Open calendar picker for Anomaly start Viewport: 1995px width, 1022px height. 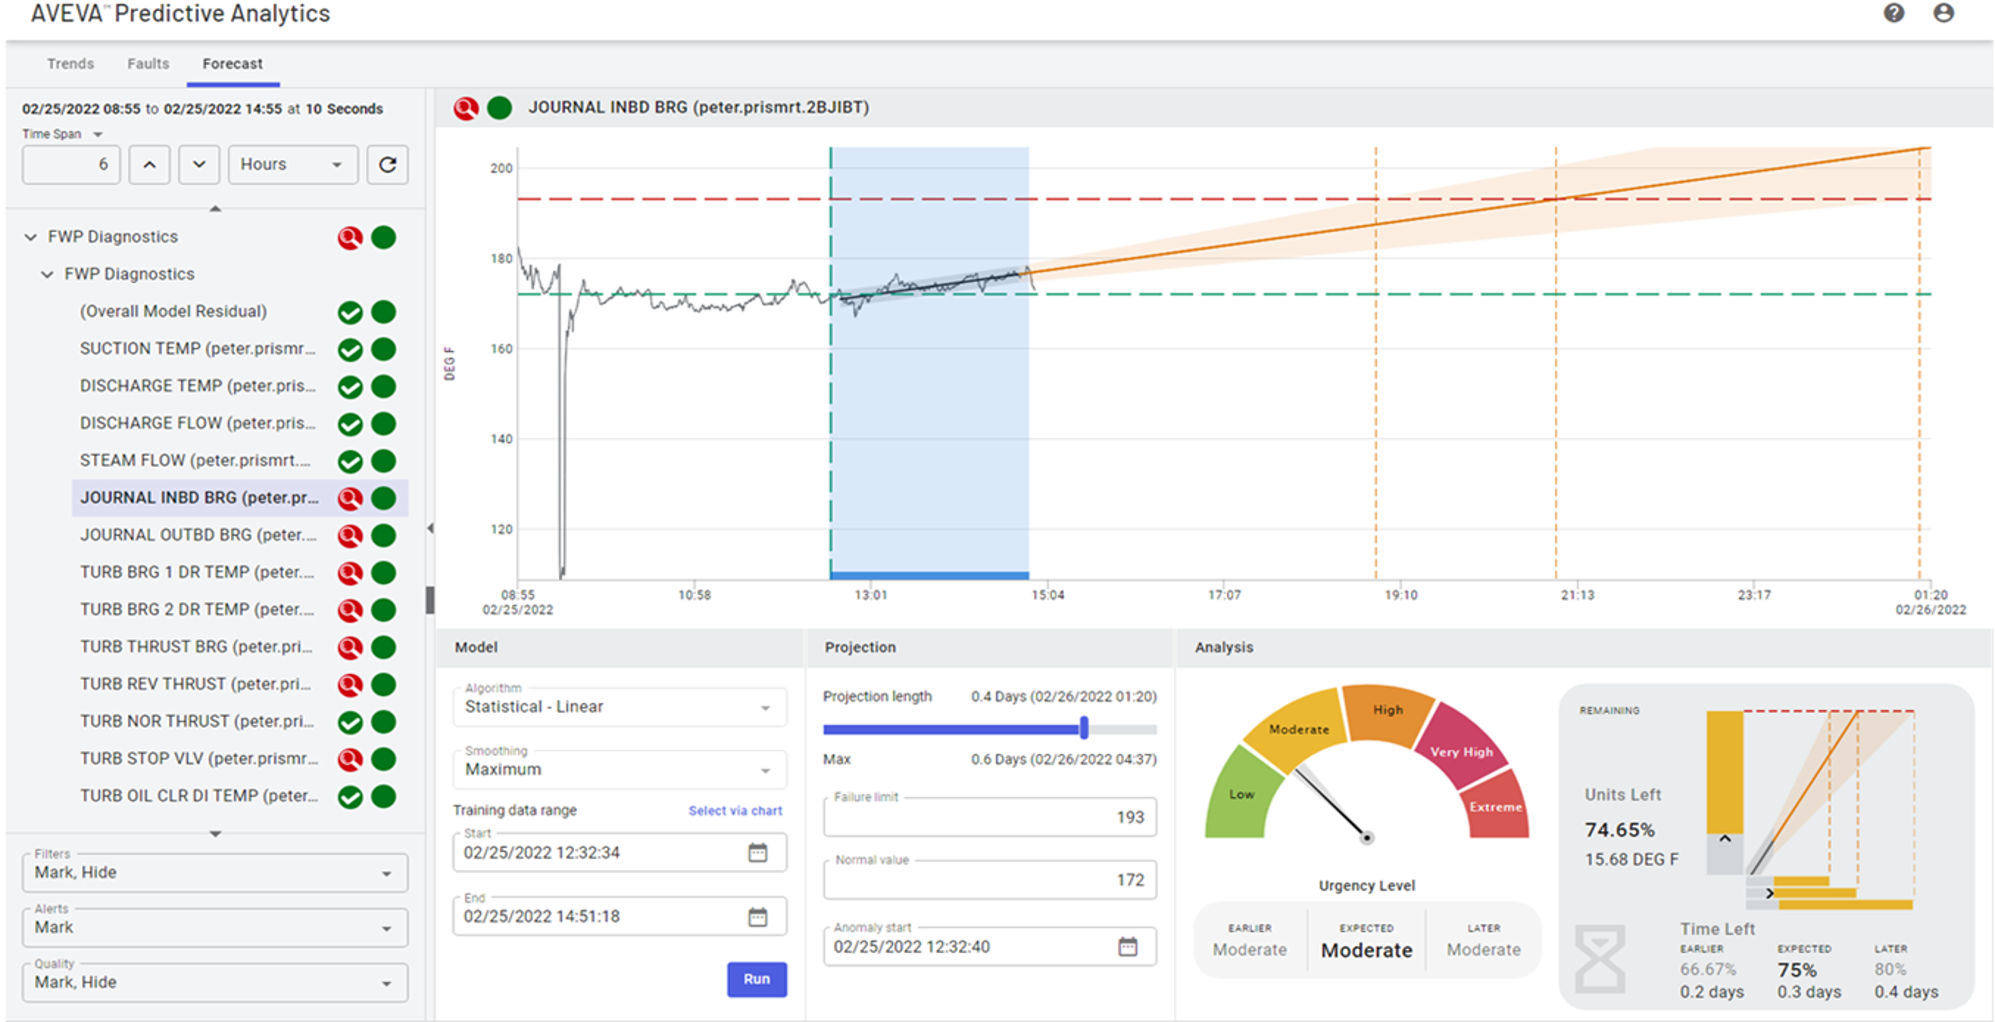point(1128,946)
